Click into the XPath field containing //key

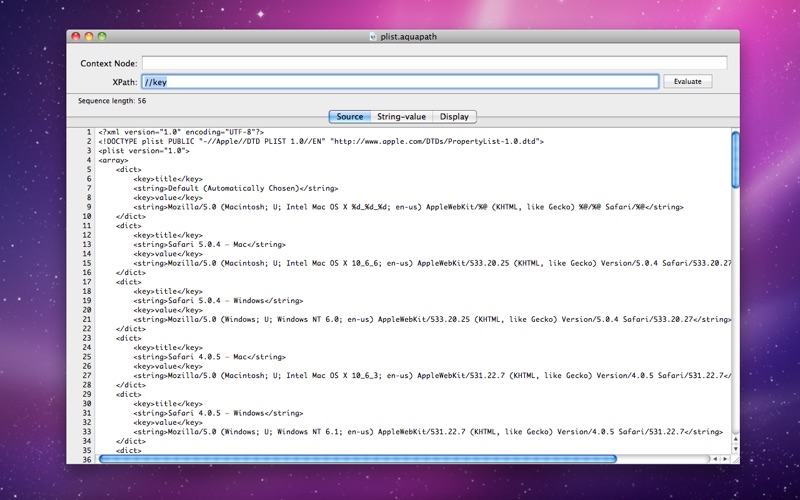tap(400, 82)
